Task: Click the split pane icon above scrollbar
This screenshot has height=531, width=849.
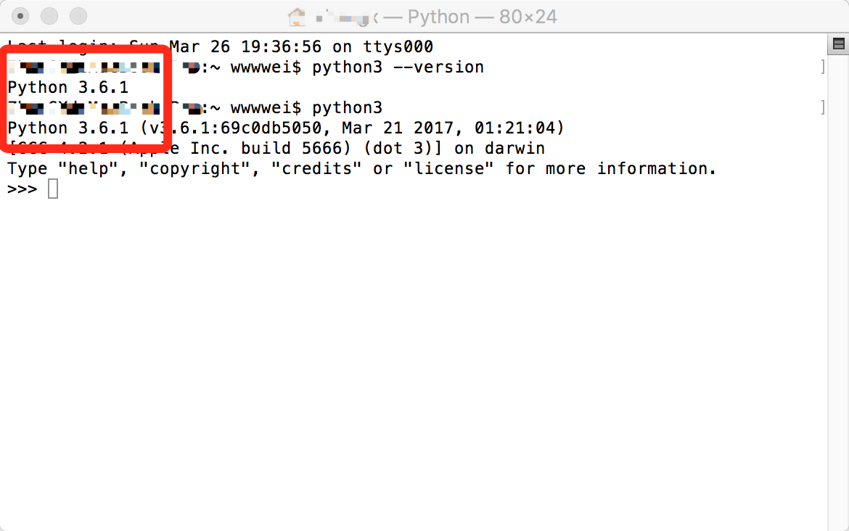Action: tap(838, 44)
